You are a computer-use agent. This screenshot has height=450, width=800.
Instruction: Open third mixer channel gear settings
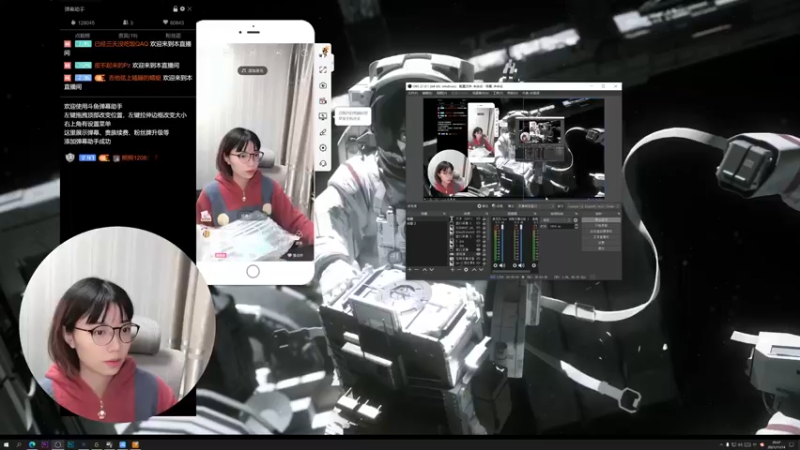click(534, 265)
